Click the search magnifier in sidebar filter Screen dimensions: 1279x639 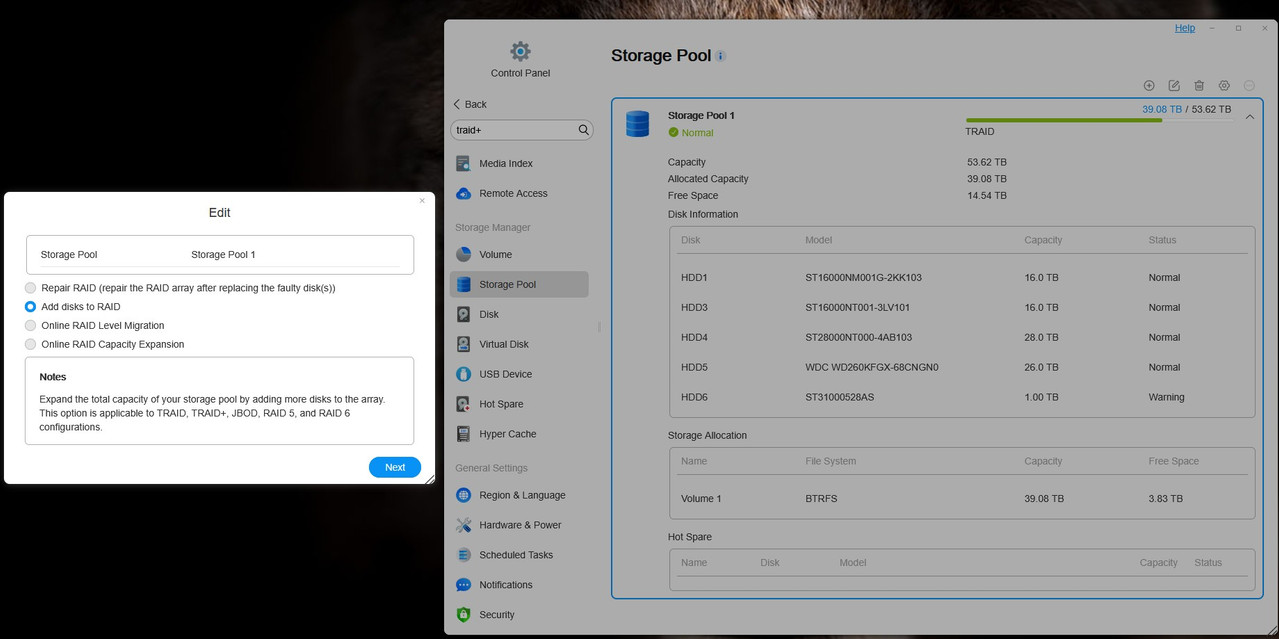[x=584, y=130]
